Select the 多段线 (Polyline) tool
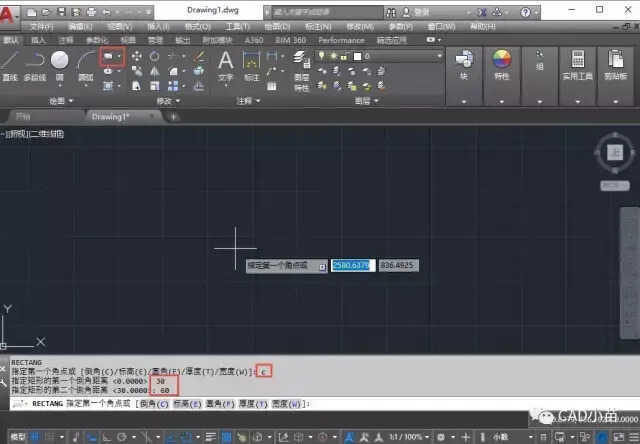The image size is (640, 444). pos(35,65)
